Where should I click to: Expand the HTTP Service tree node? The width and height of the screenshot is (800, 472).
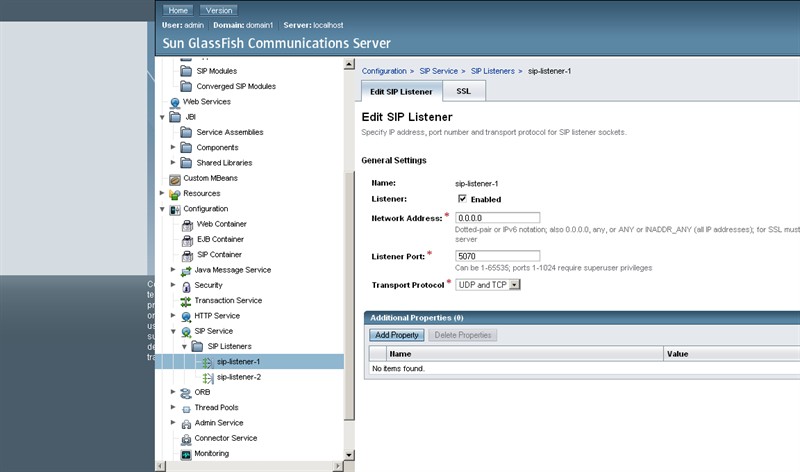[173, 315]
